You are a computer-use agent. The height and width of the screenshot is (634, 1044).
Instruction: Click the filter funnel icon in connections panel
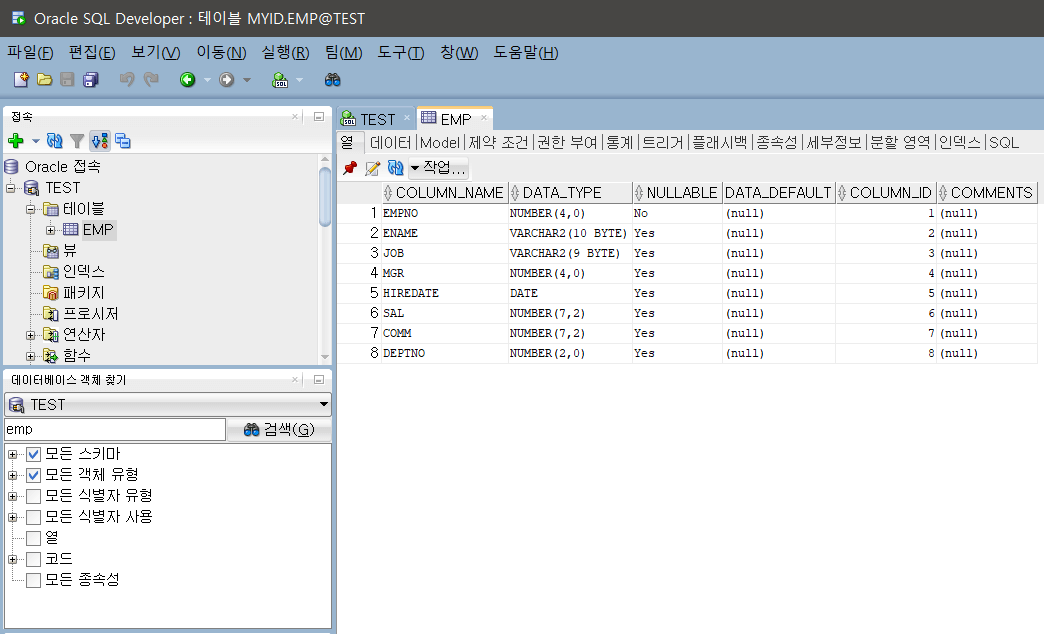pyautogui.click(x=77, y=141)
